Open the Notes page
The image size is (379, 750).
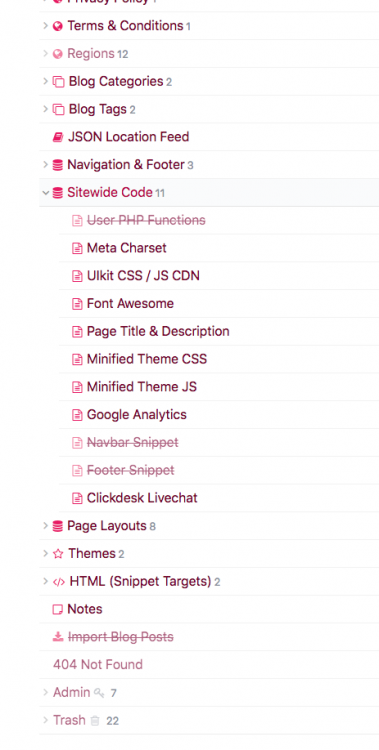(85, 609)
